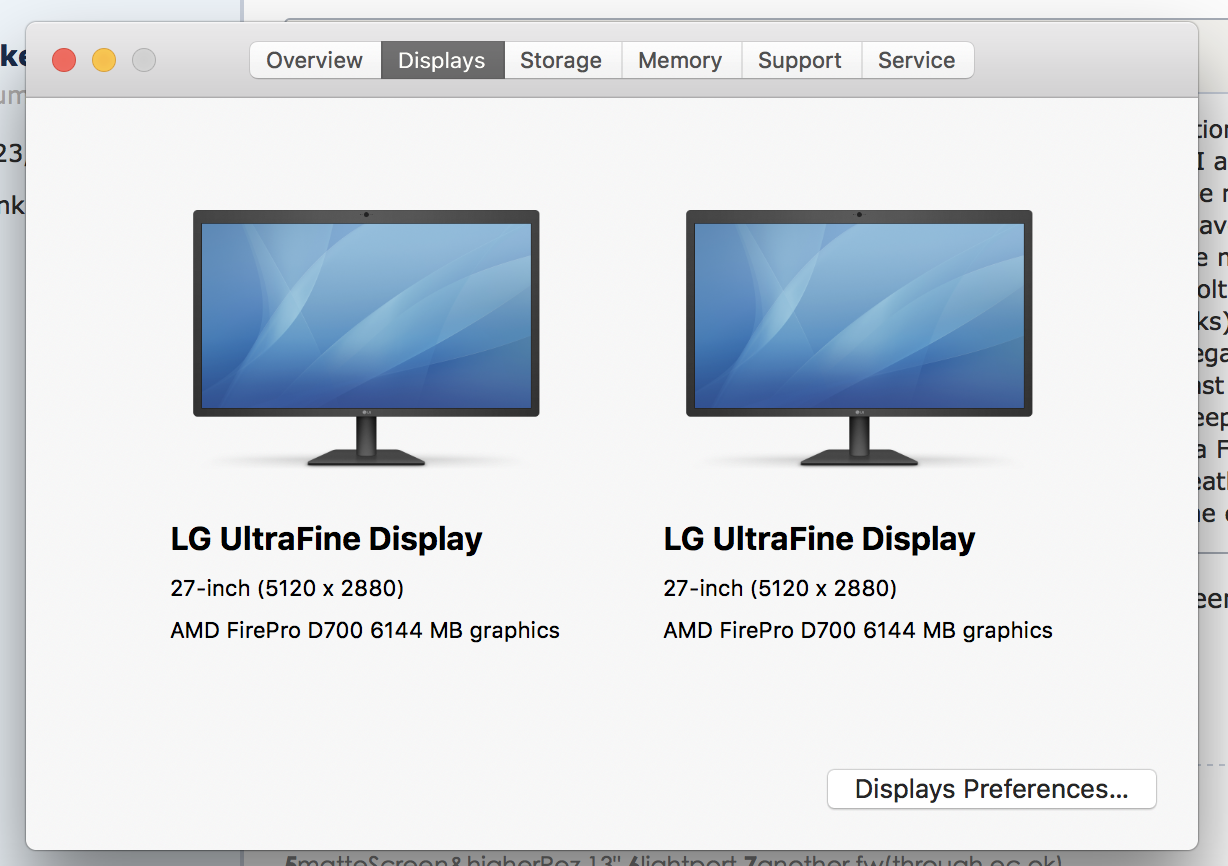Open Displays Preferences
1228x866 pixels.
(992, 789)
